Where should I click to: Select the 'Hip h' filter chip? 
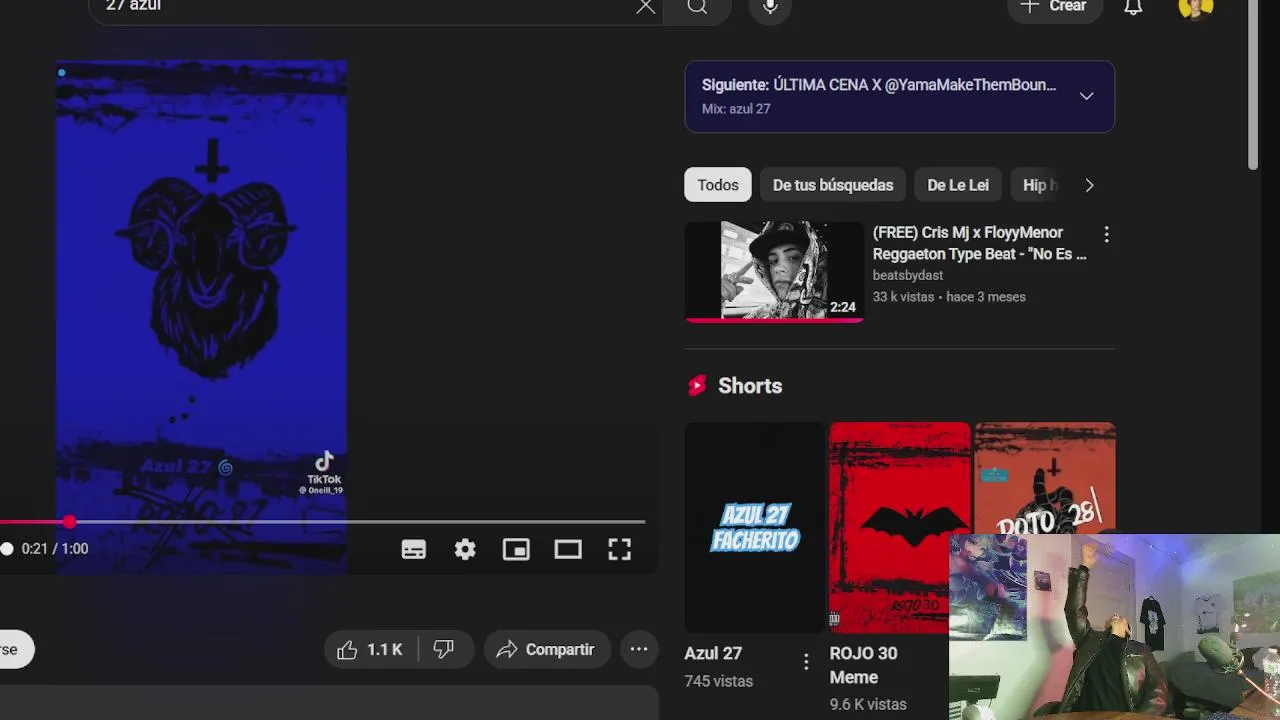[1038, 185]
